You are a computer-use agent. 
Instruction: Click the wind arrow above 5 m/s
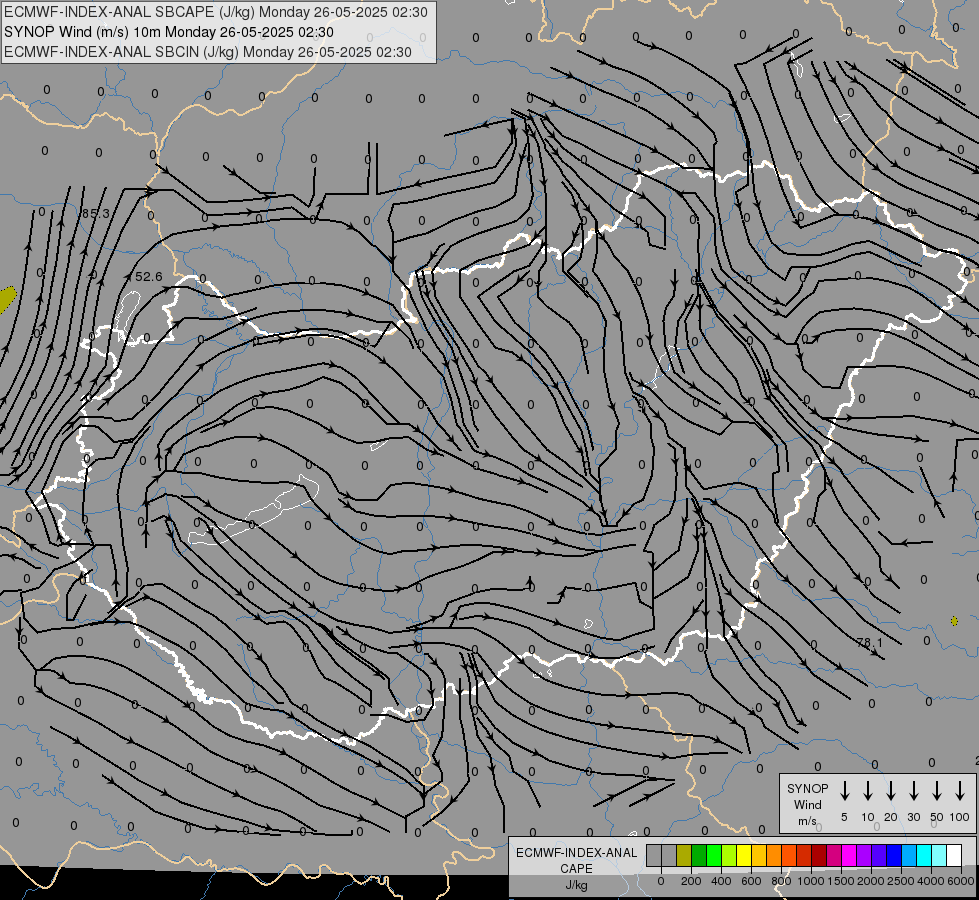coord(844,791)
